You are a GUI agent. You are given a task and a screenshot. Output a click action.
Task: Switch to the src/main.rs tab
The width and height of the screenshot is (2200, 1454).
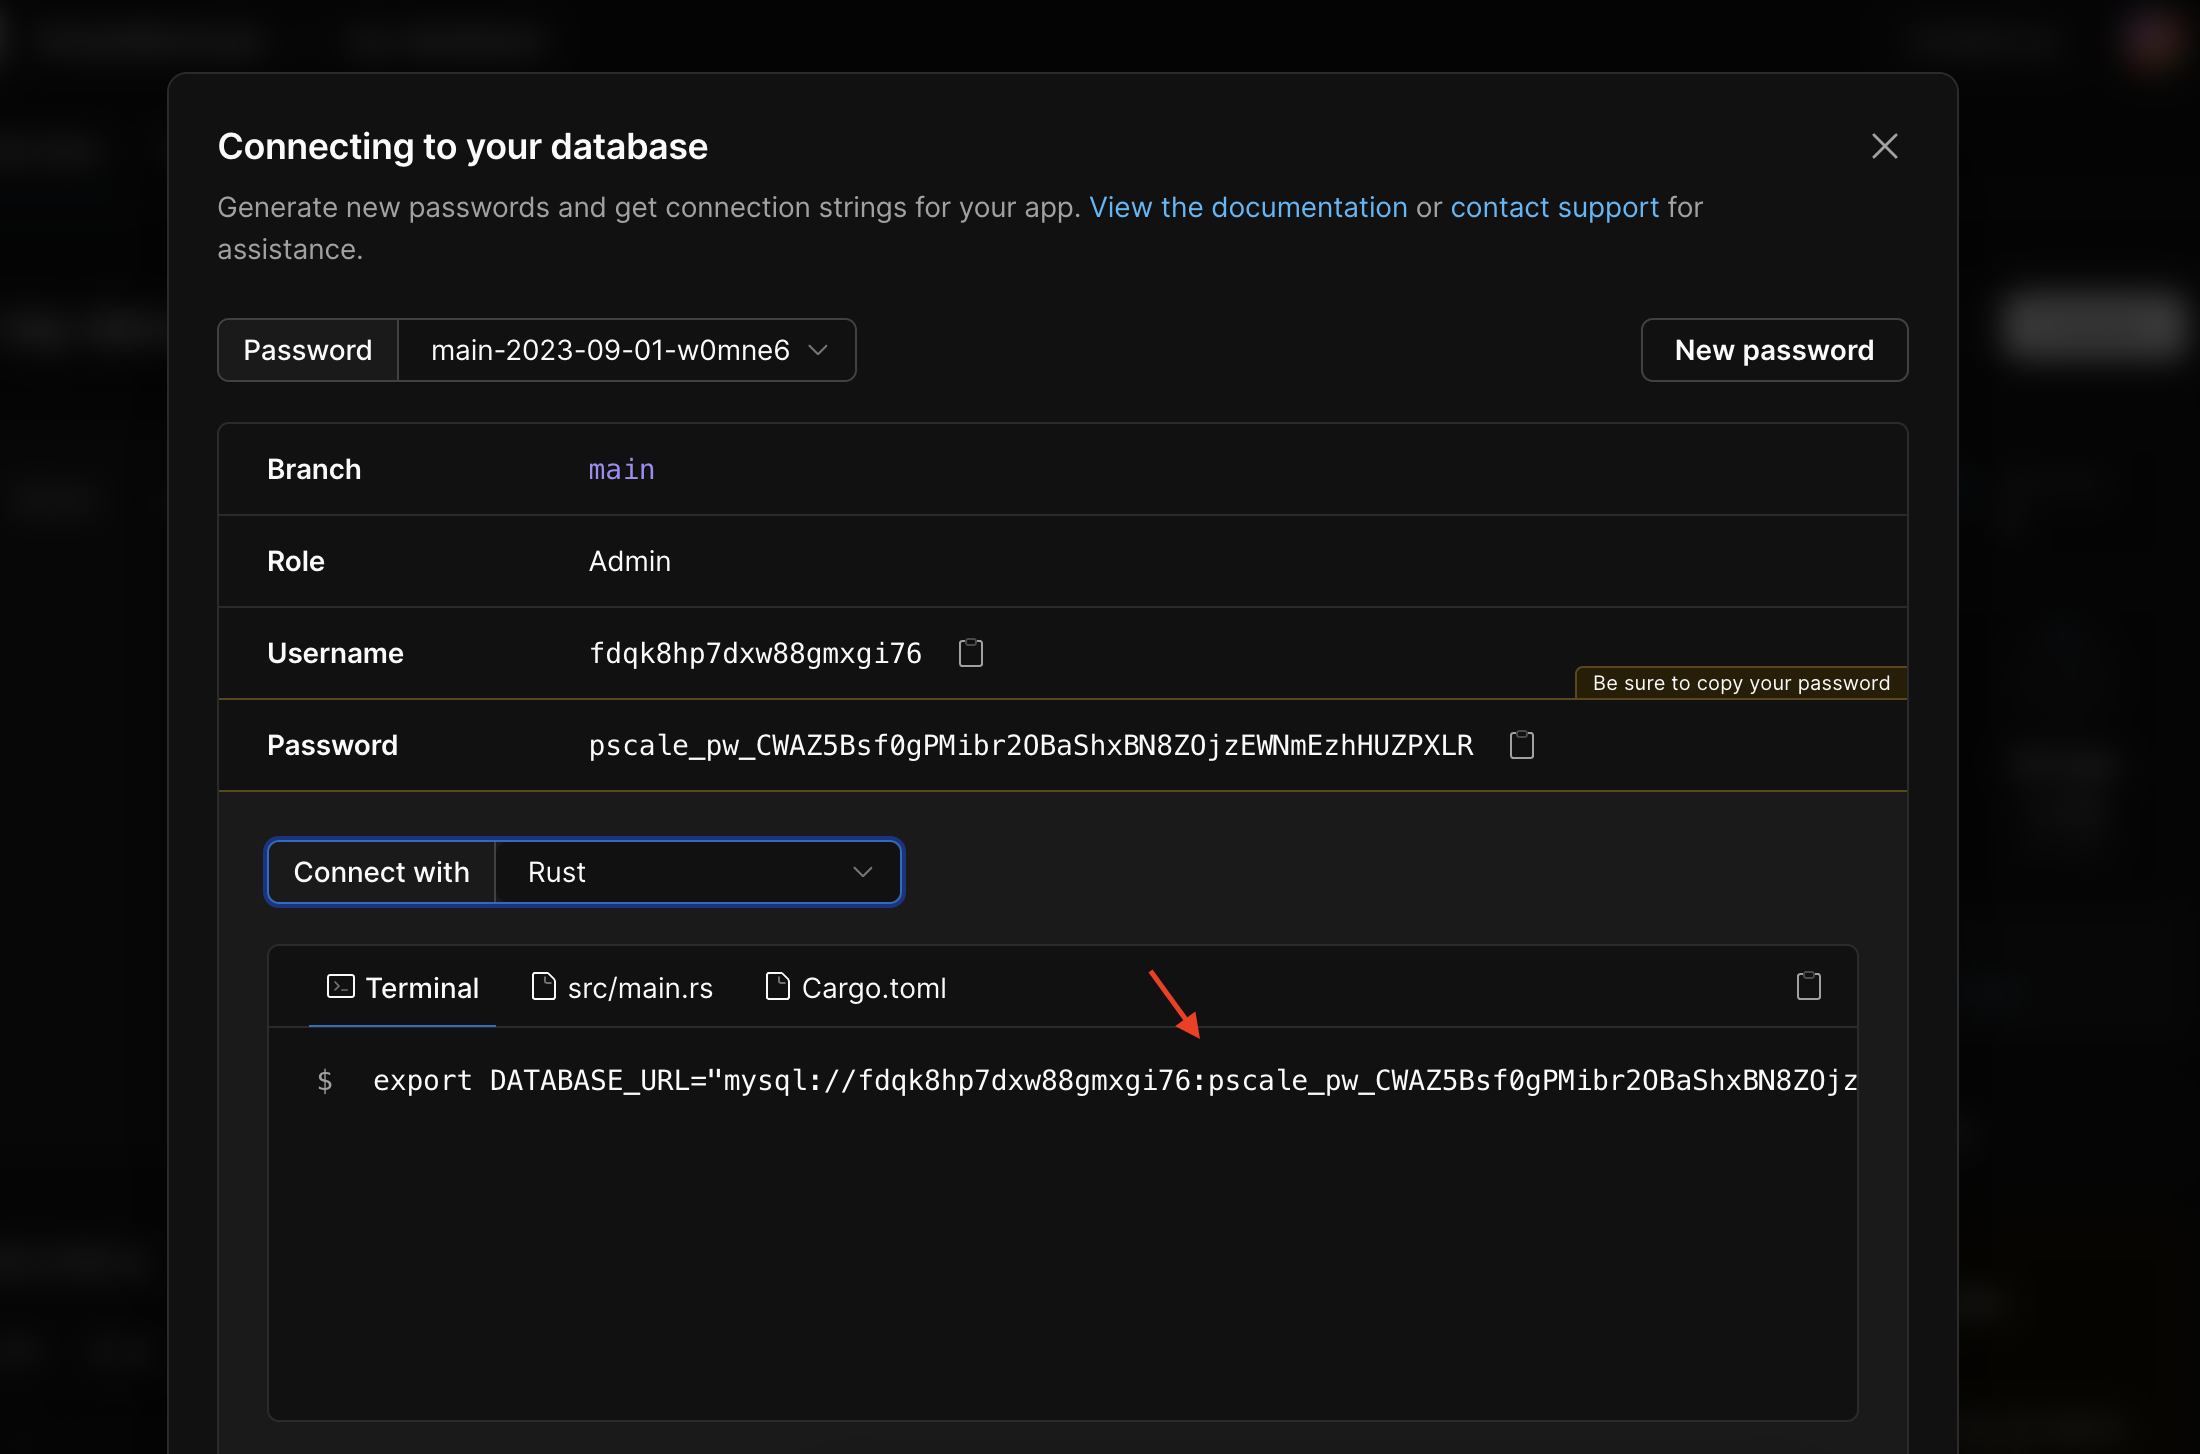point(639,988)
